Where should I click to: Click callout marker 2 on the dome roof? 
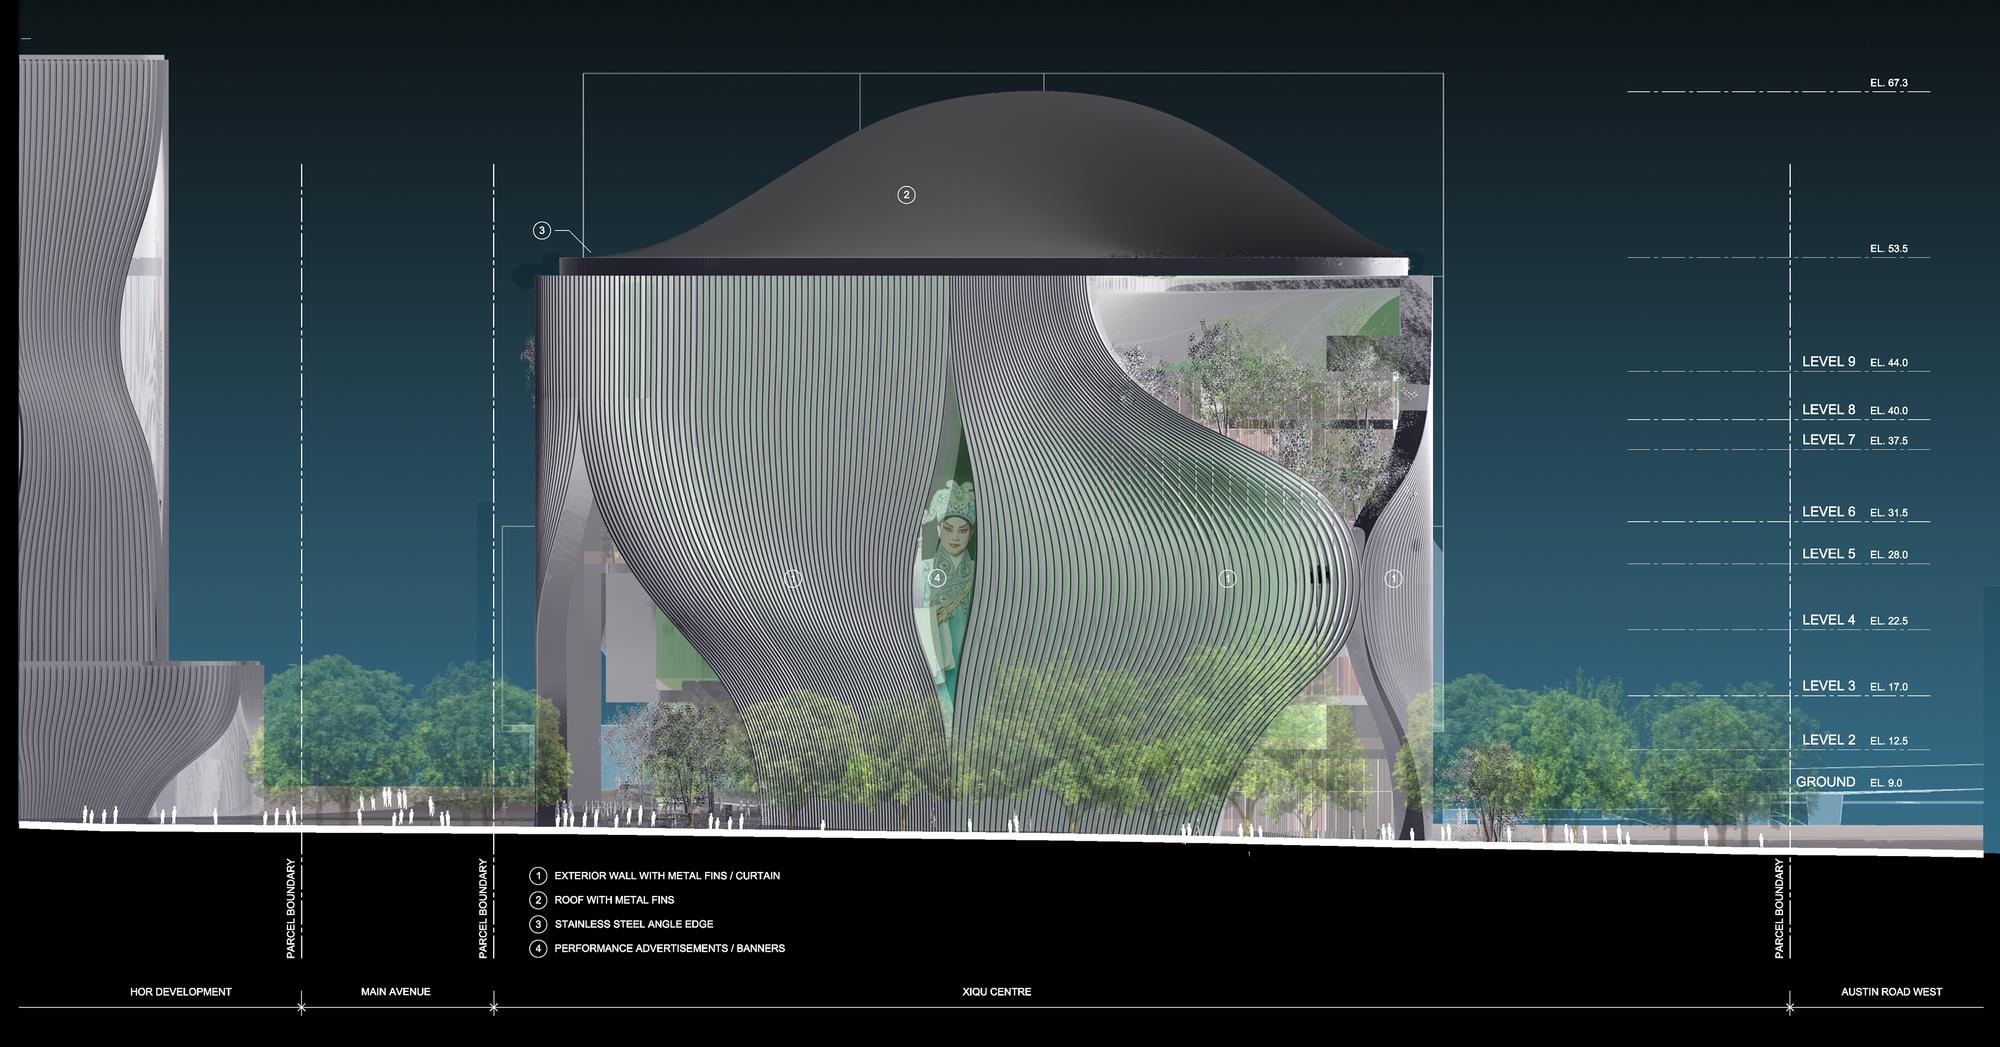(x=906, y=195)
